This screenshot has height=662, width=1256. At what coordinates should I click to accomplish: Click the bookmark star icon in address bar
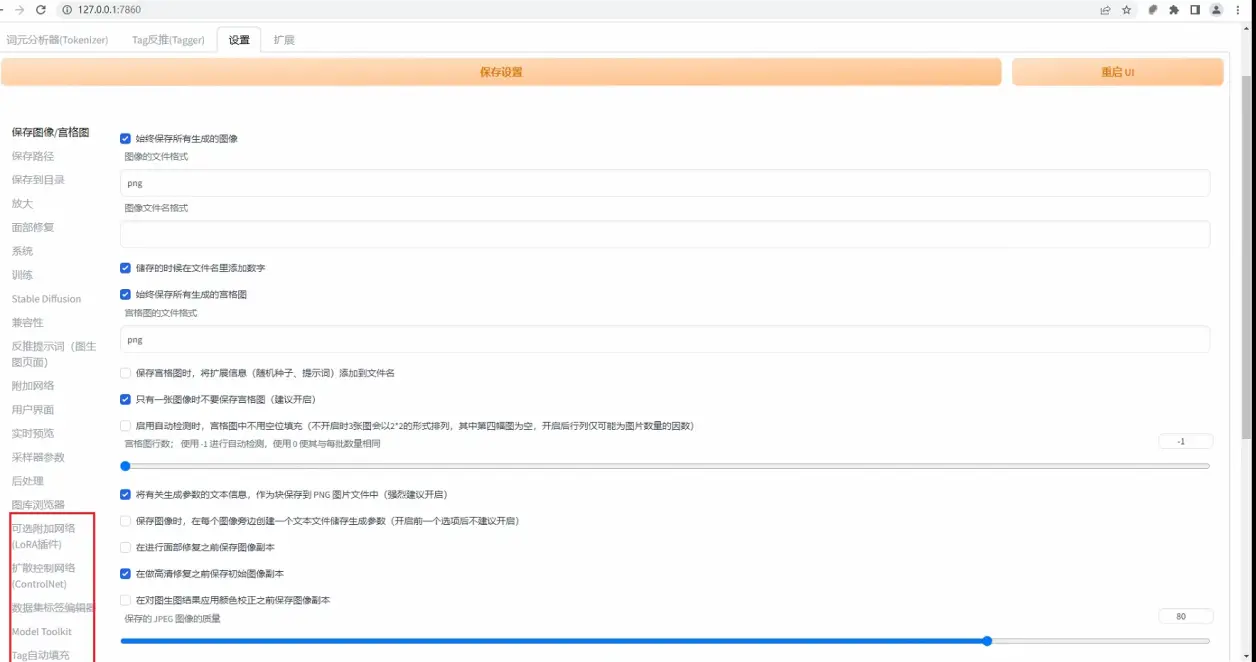point(1127,9)
